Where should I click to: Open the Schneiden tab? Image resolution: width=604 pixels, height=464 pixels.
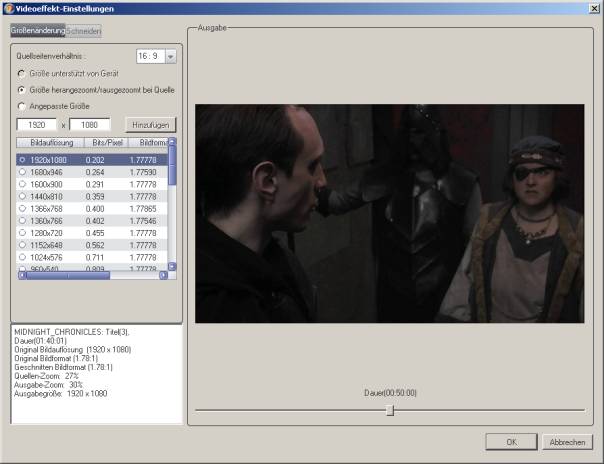coord(84,32)
